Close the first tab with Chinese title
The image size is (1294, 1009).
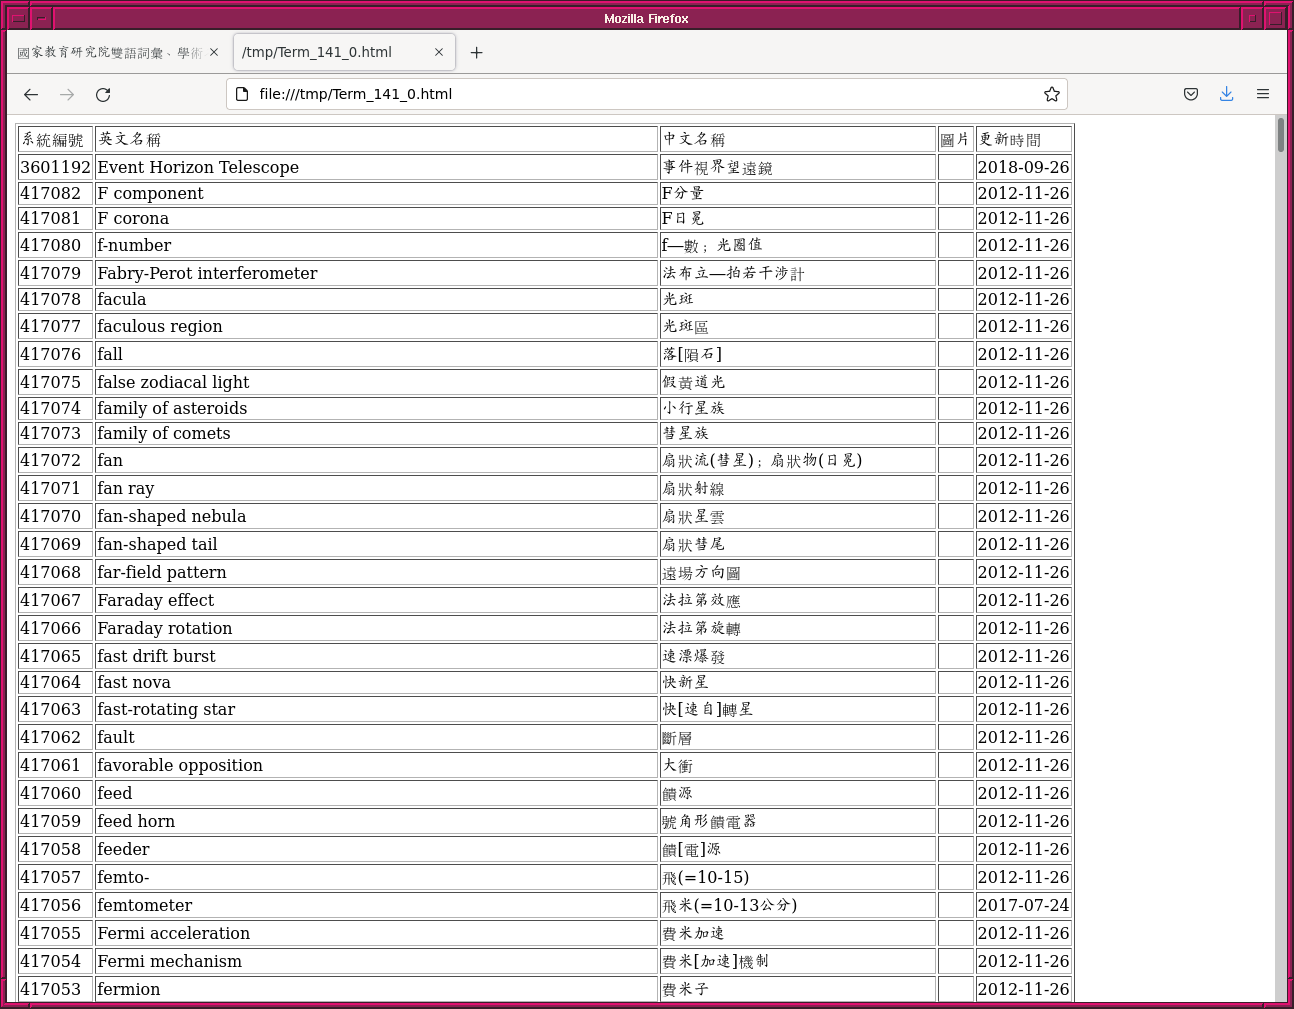[x=214, y=52]
